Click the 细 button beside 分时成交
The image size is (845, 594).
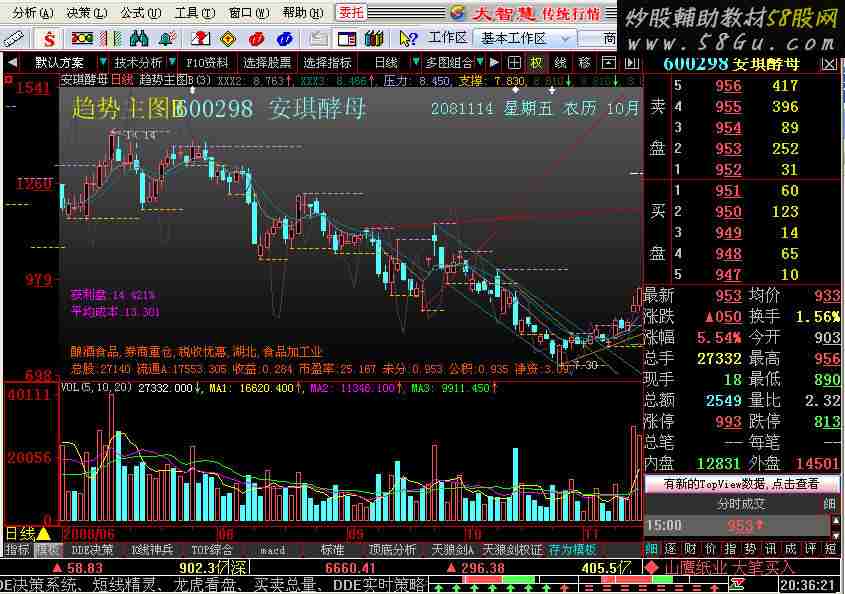pos(829,504)
